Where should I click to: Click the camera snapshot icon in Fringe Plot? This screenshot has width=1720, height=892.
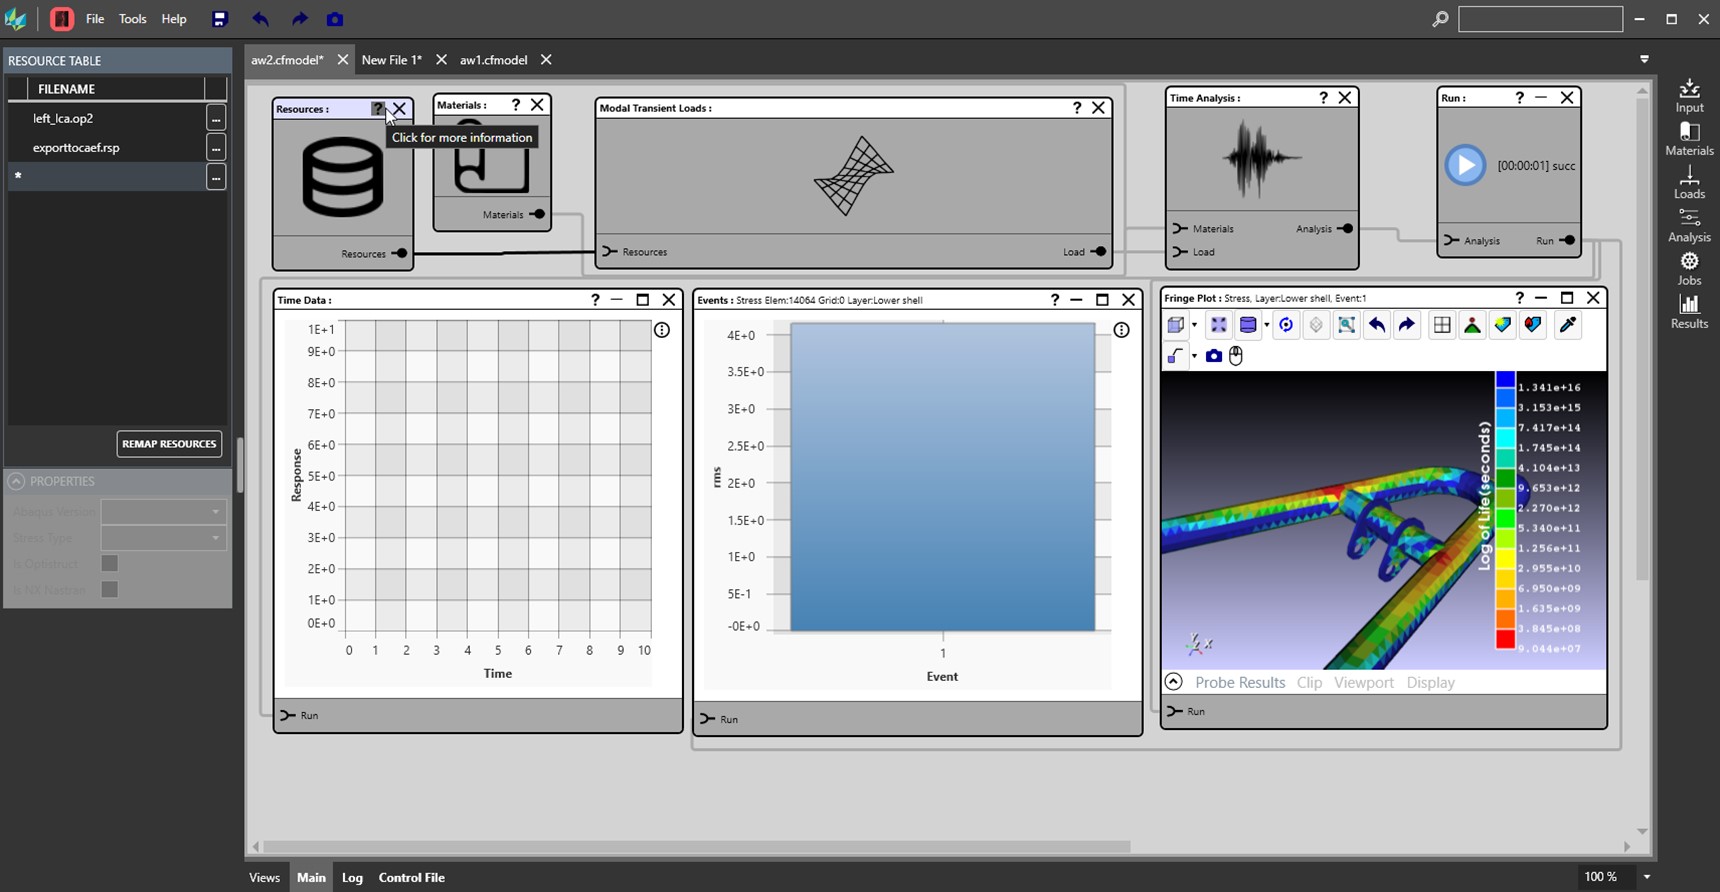coord(1213,356)
